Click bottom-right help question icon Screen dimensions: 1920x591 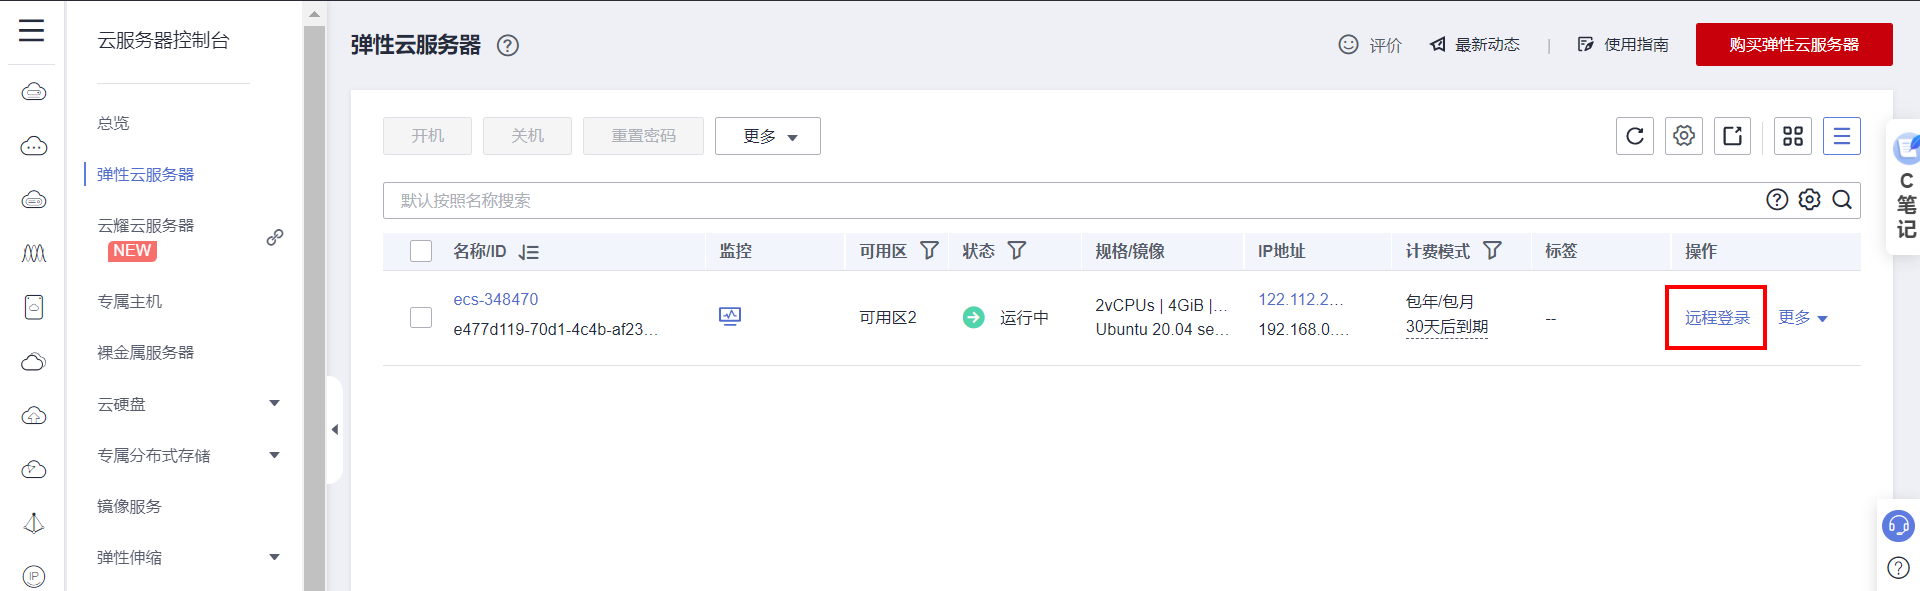pos(1898,568)
